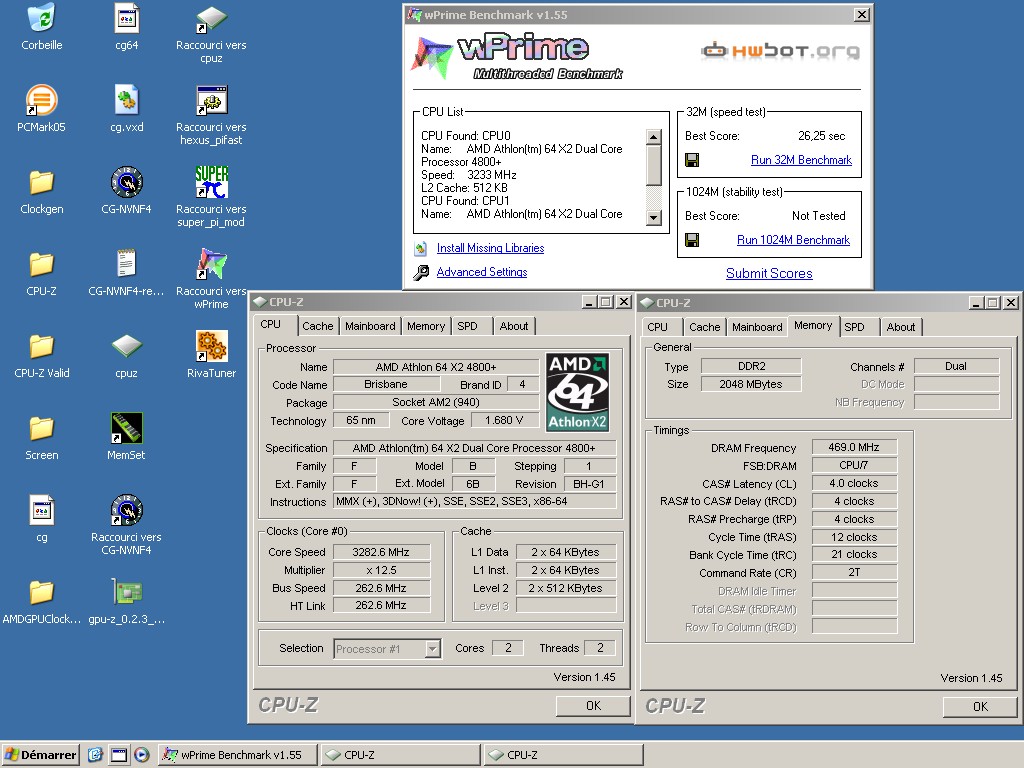The height and width of the screenshot is (768, 1024).
Task: Open the Clockgen folder
Action: click(x=42, y=183)
